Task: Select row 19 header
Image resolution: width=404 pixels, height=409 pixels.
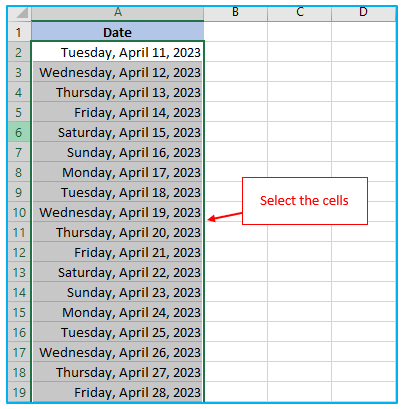Action: 19,392
